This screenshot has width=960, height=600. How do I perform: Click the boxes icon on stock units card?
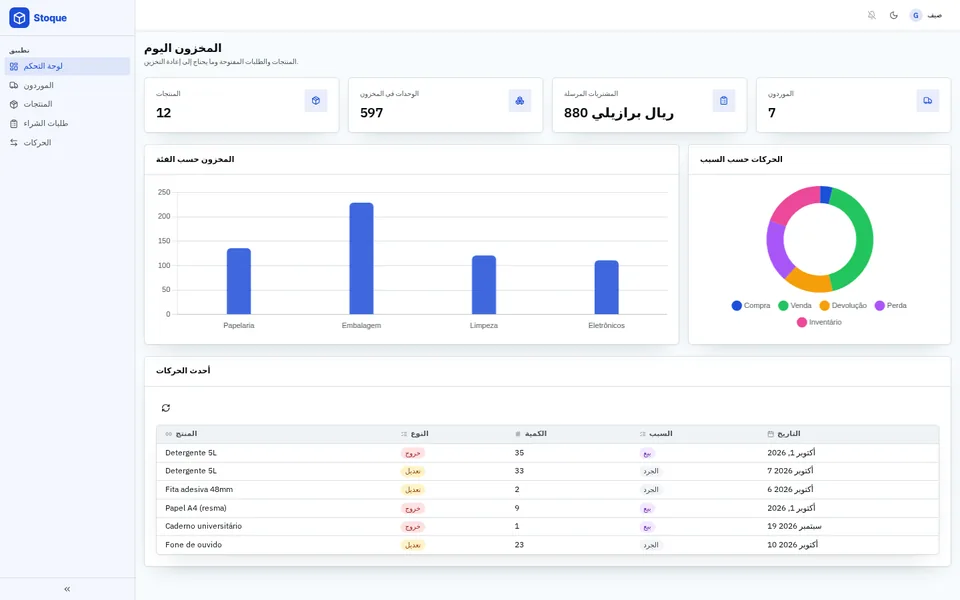pos(520,100)
